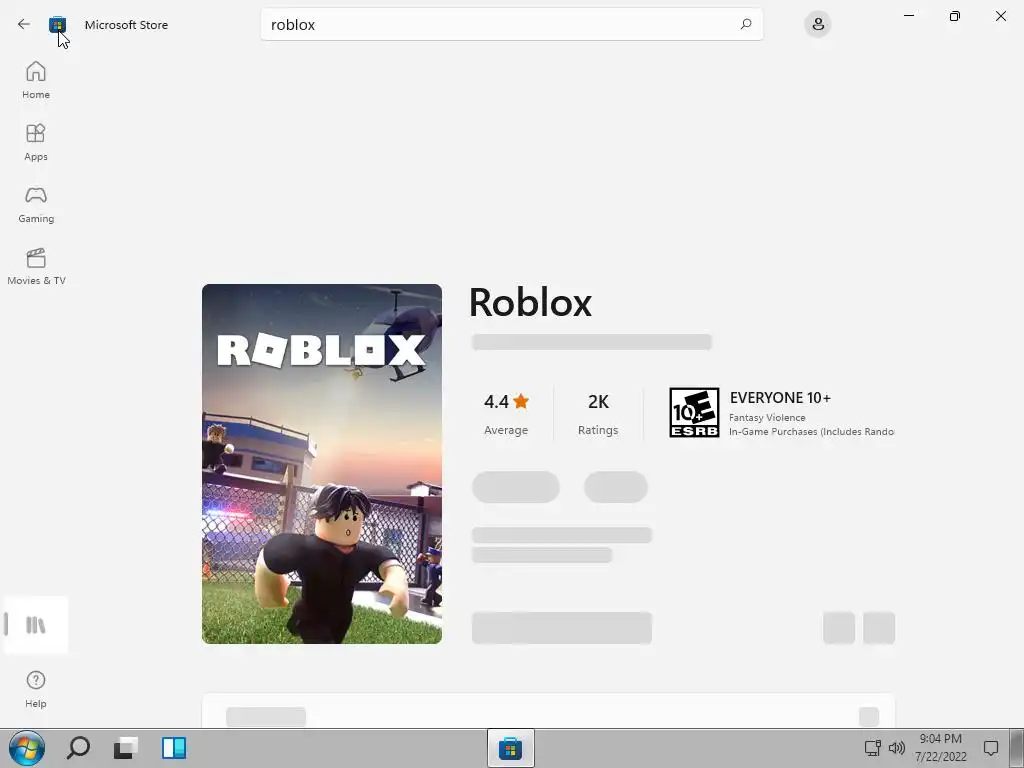The height and width of the screenshot is (768, 1024).
Task: Open the Library in sidebar
Action: [x=36, y=625]
